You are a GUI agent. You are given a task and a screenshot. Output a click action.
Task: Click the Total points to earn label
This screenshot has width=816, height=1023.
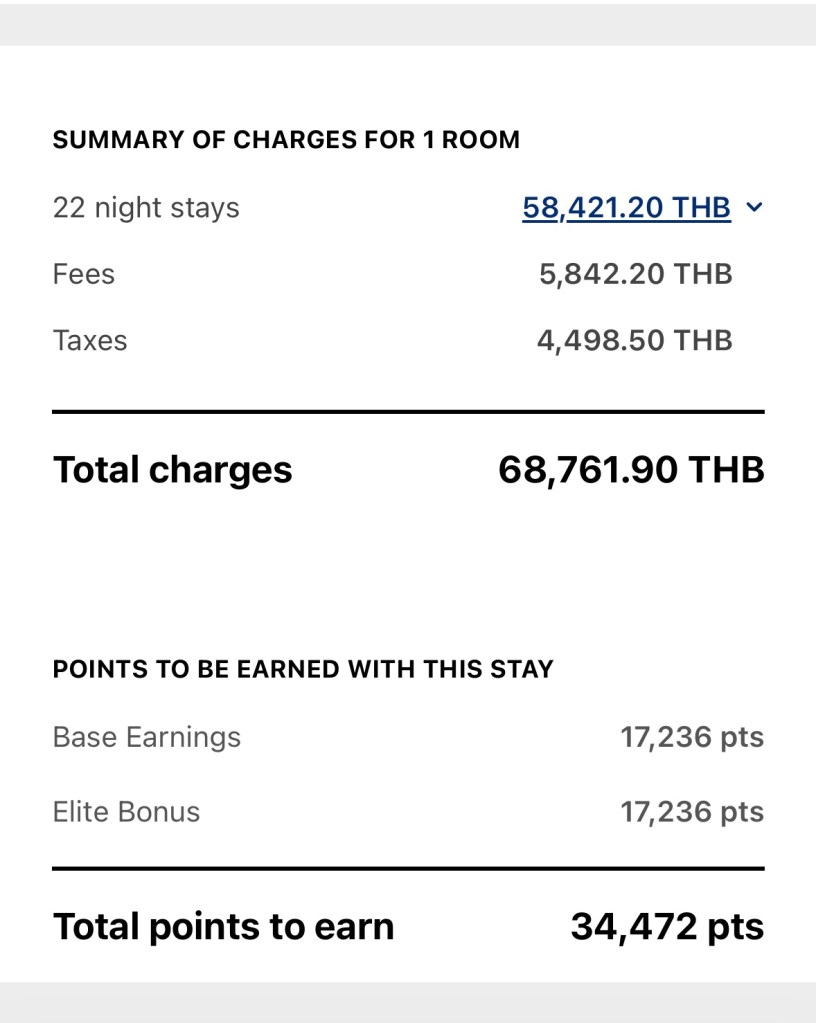[x=223, y=926]
